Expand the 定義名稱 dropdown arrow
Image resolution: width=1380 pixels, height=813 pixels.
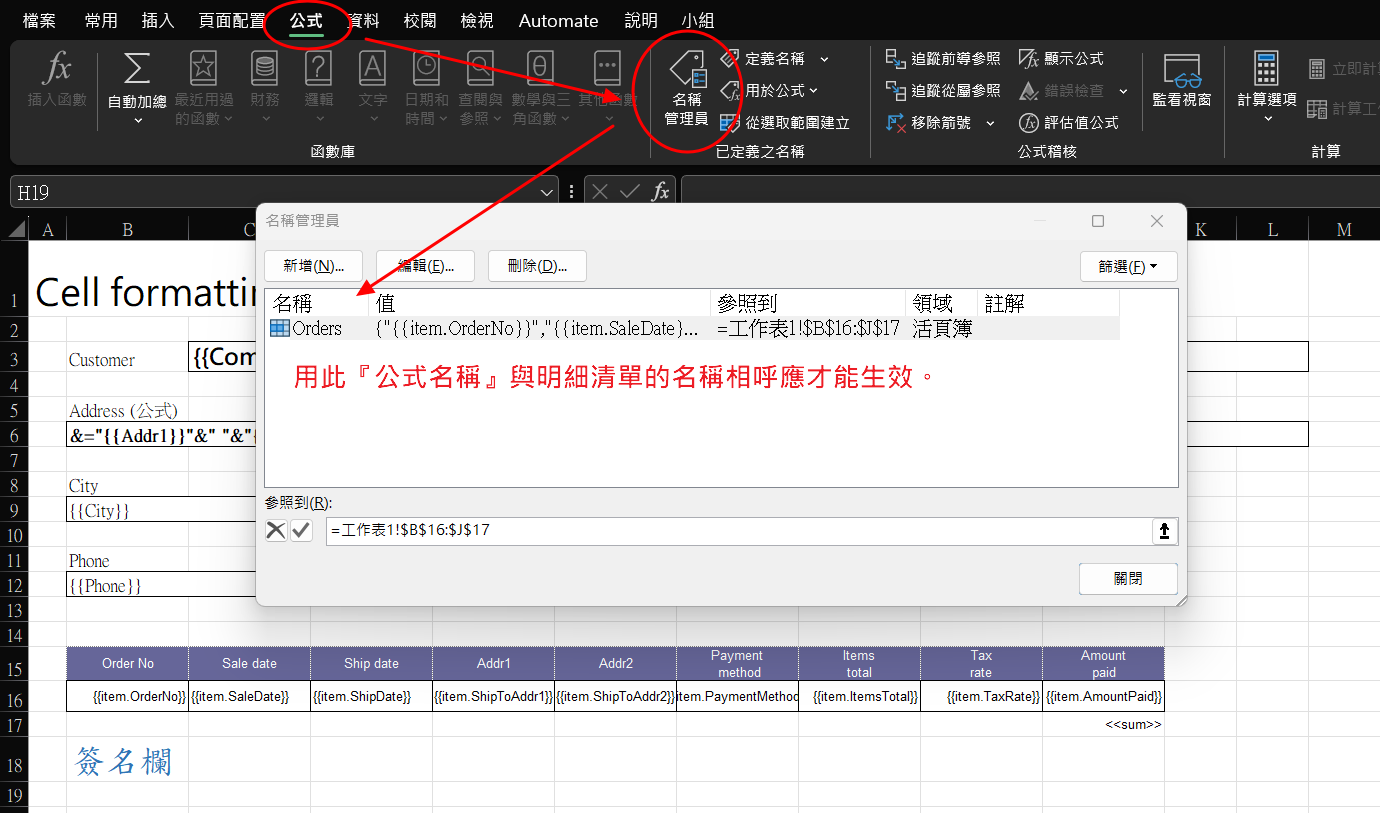pyautogui.click(x=824, y=60)
